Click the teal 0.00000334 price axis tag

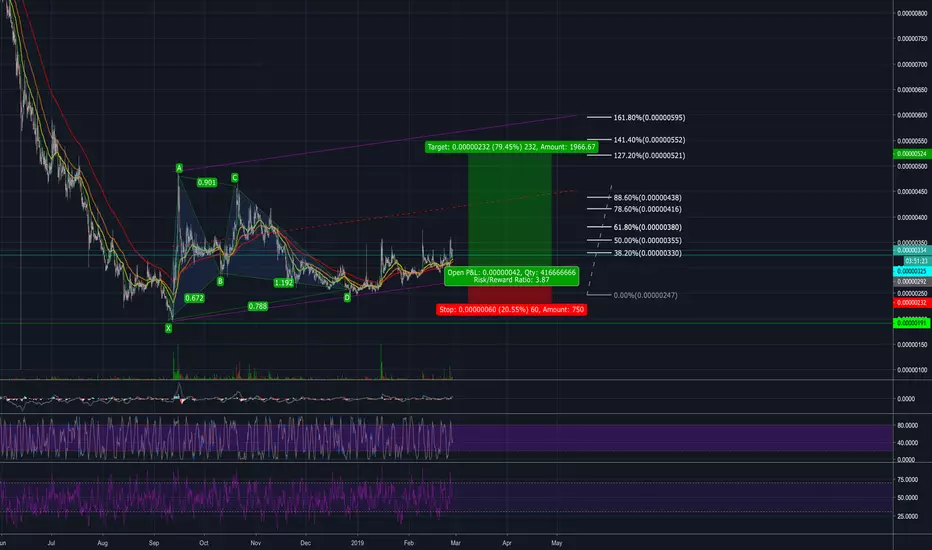912,250
